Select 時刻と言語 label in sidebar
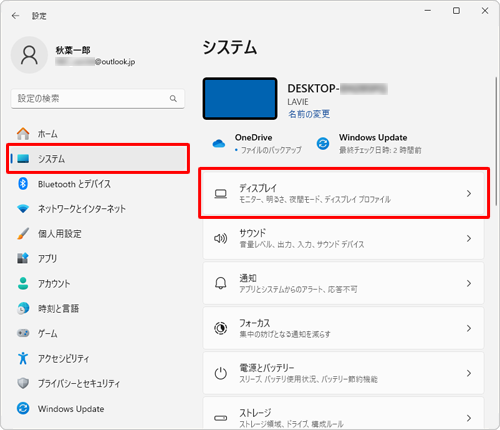500x430 pixels. click(58, 309)
